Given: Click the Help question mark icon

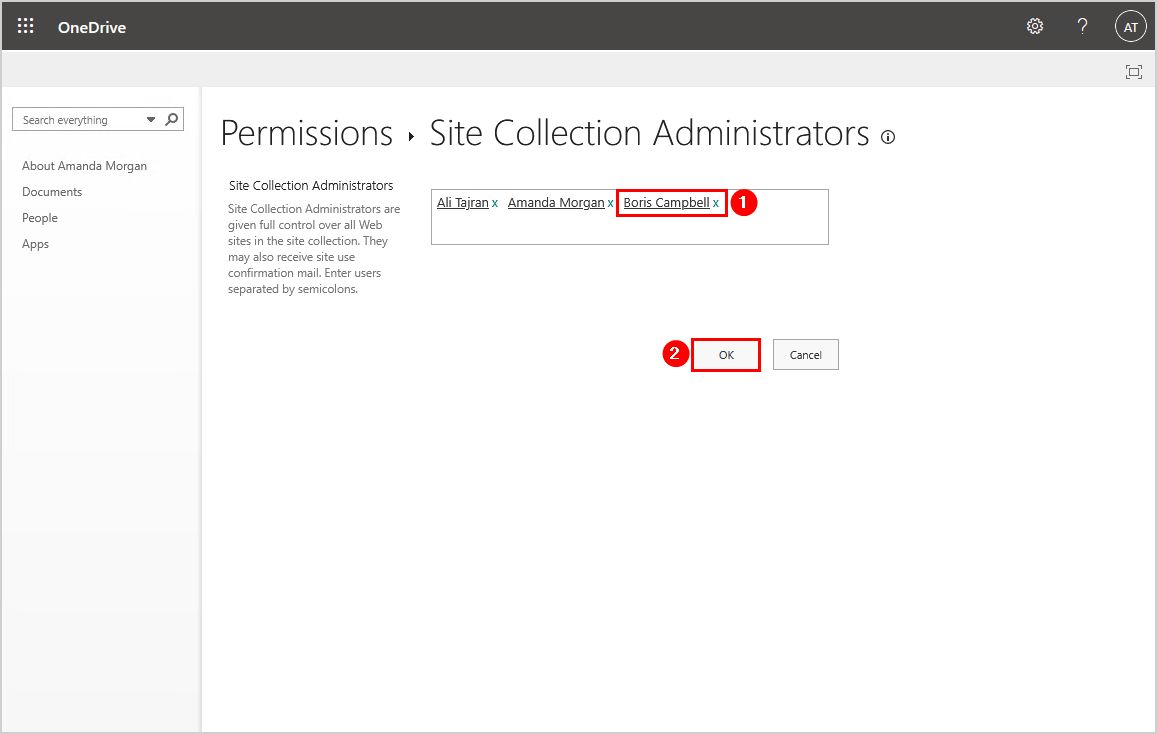Looking at the screenshot, I should click(1082, 27).
